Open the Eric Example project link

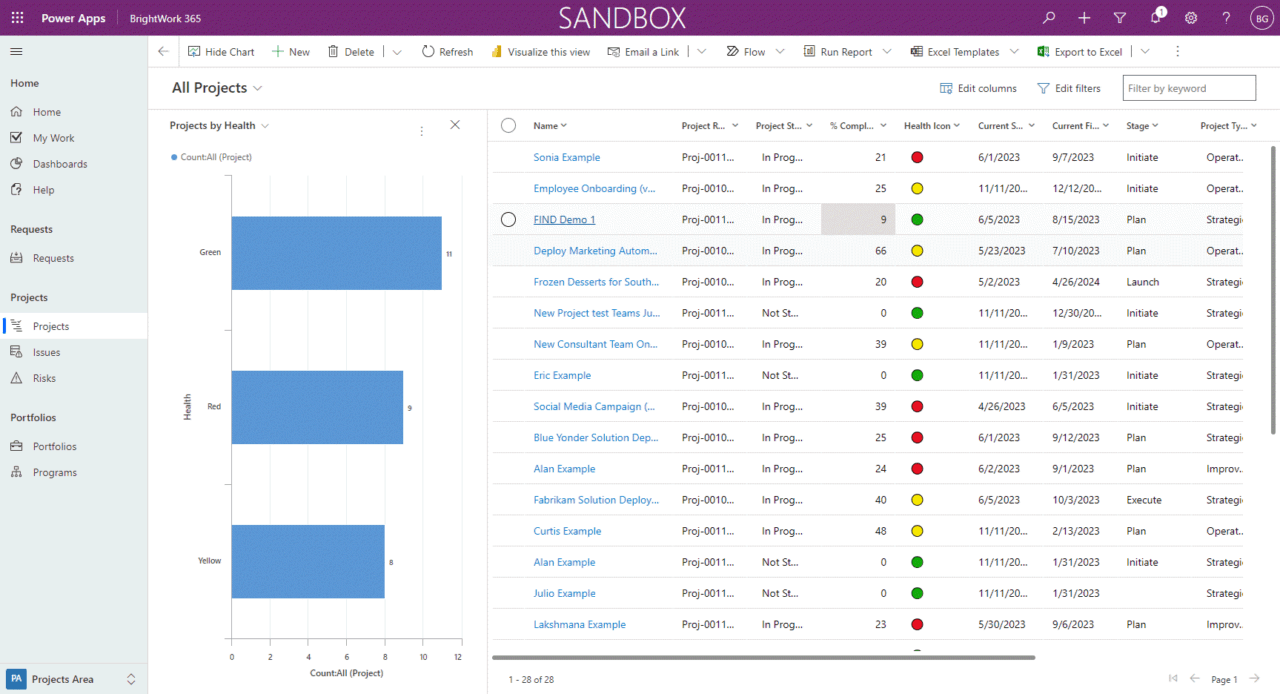pyautogui.click(x=562, y=375)
